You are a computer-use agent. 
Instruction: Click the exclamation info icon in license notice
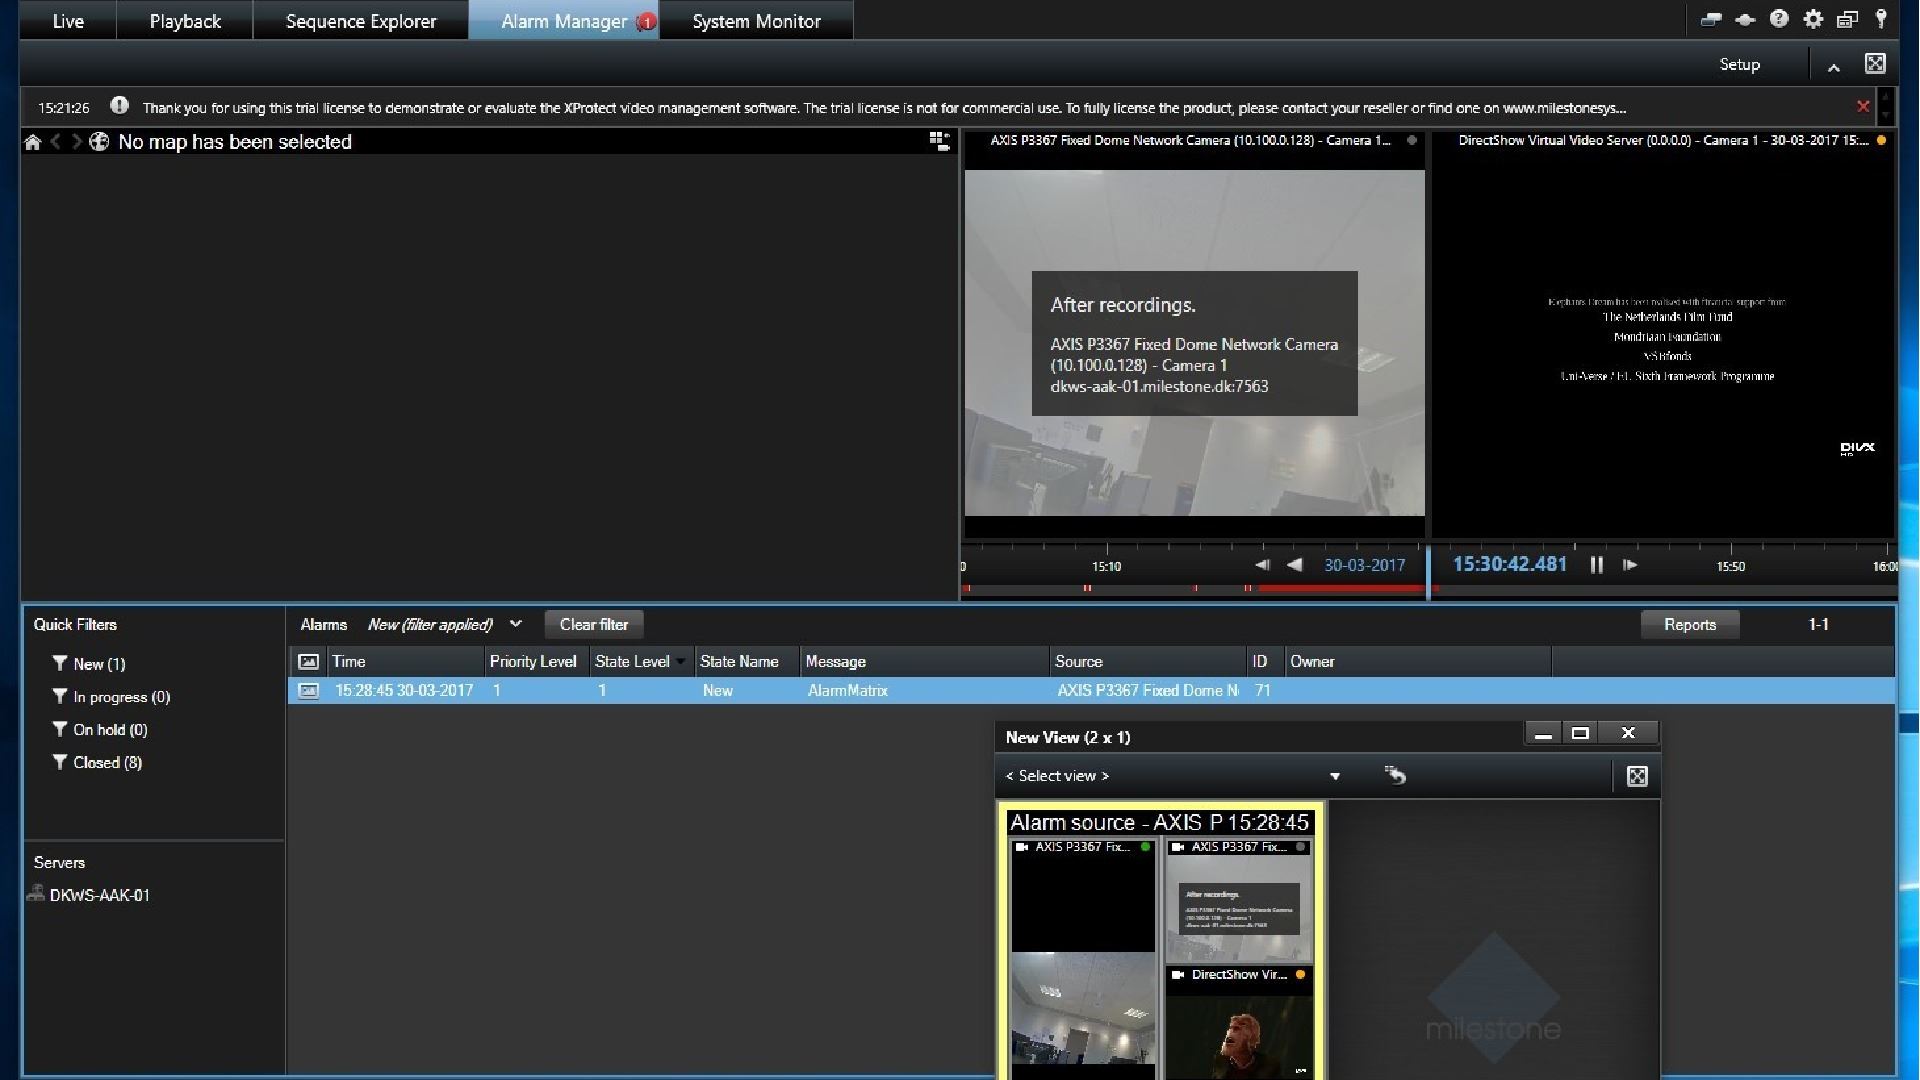[x=119, y=105]
